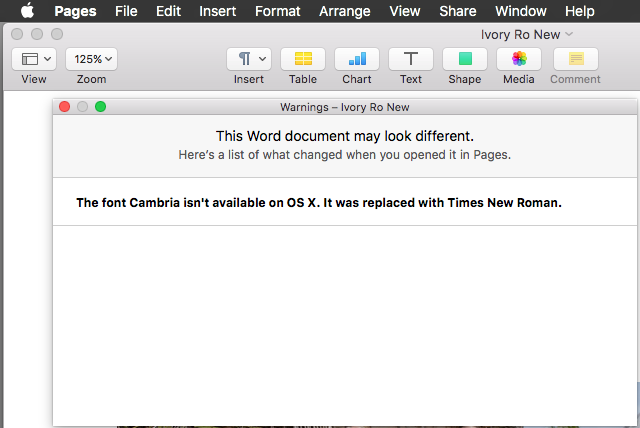Click the Insert paragraph mark icon
Screen dimensions: 640x428
[x=244, y=59]
